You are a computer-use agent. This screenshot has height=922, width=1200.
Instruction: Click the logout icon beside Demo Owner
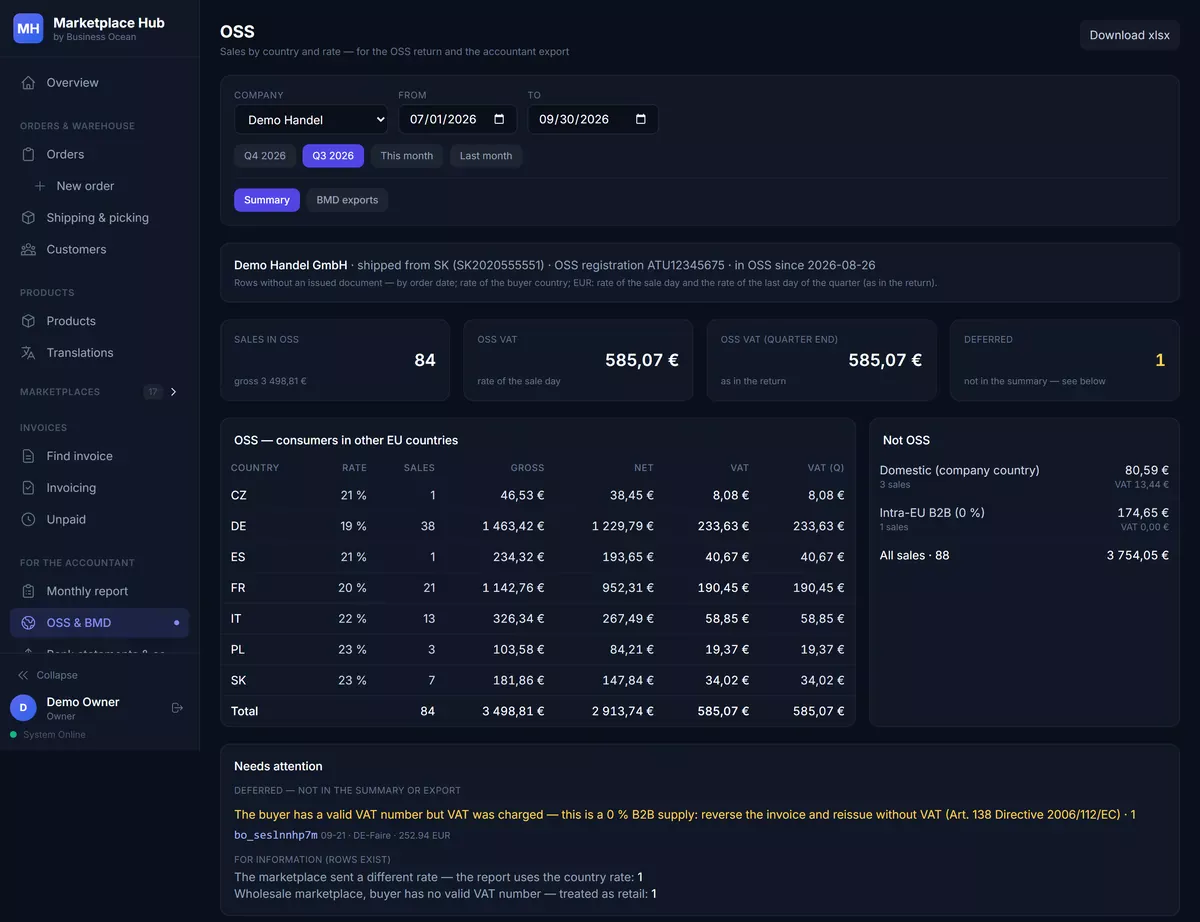coord(177,708)
